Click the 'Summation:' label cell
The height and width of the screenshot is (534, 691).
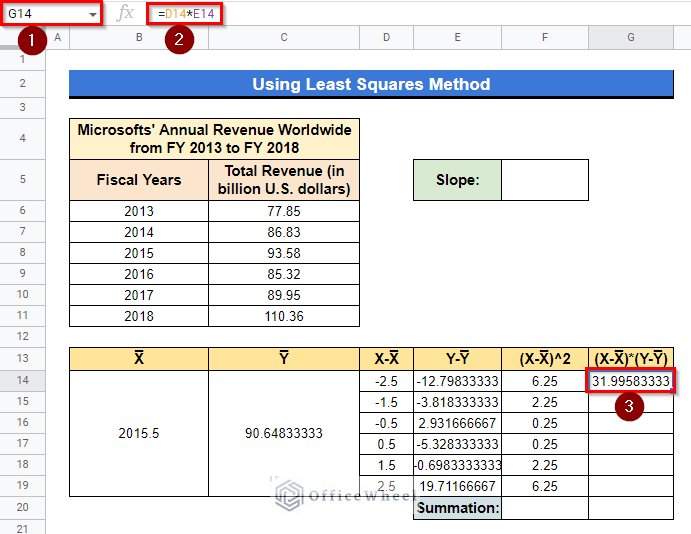pos(457,508)
